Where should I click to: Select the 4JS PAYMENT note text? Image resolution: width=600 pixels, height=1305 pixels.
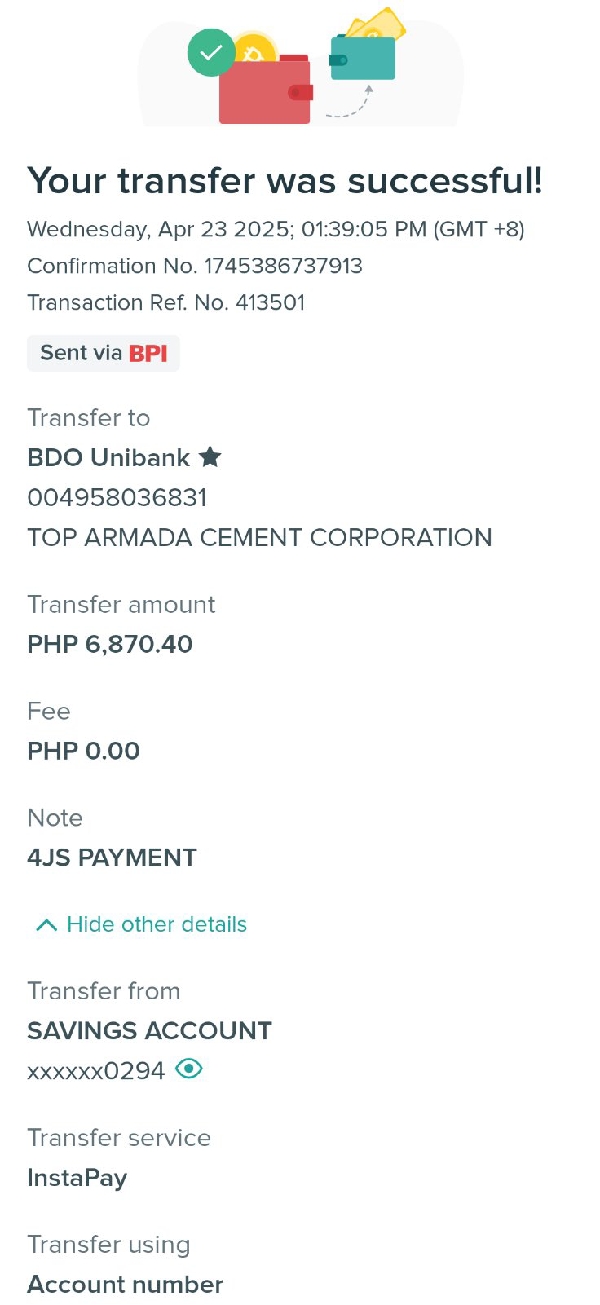pyautogui.click(x=112, y=857)
